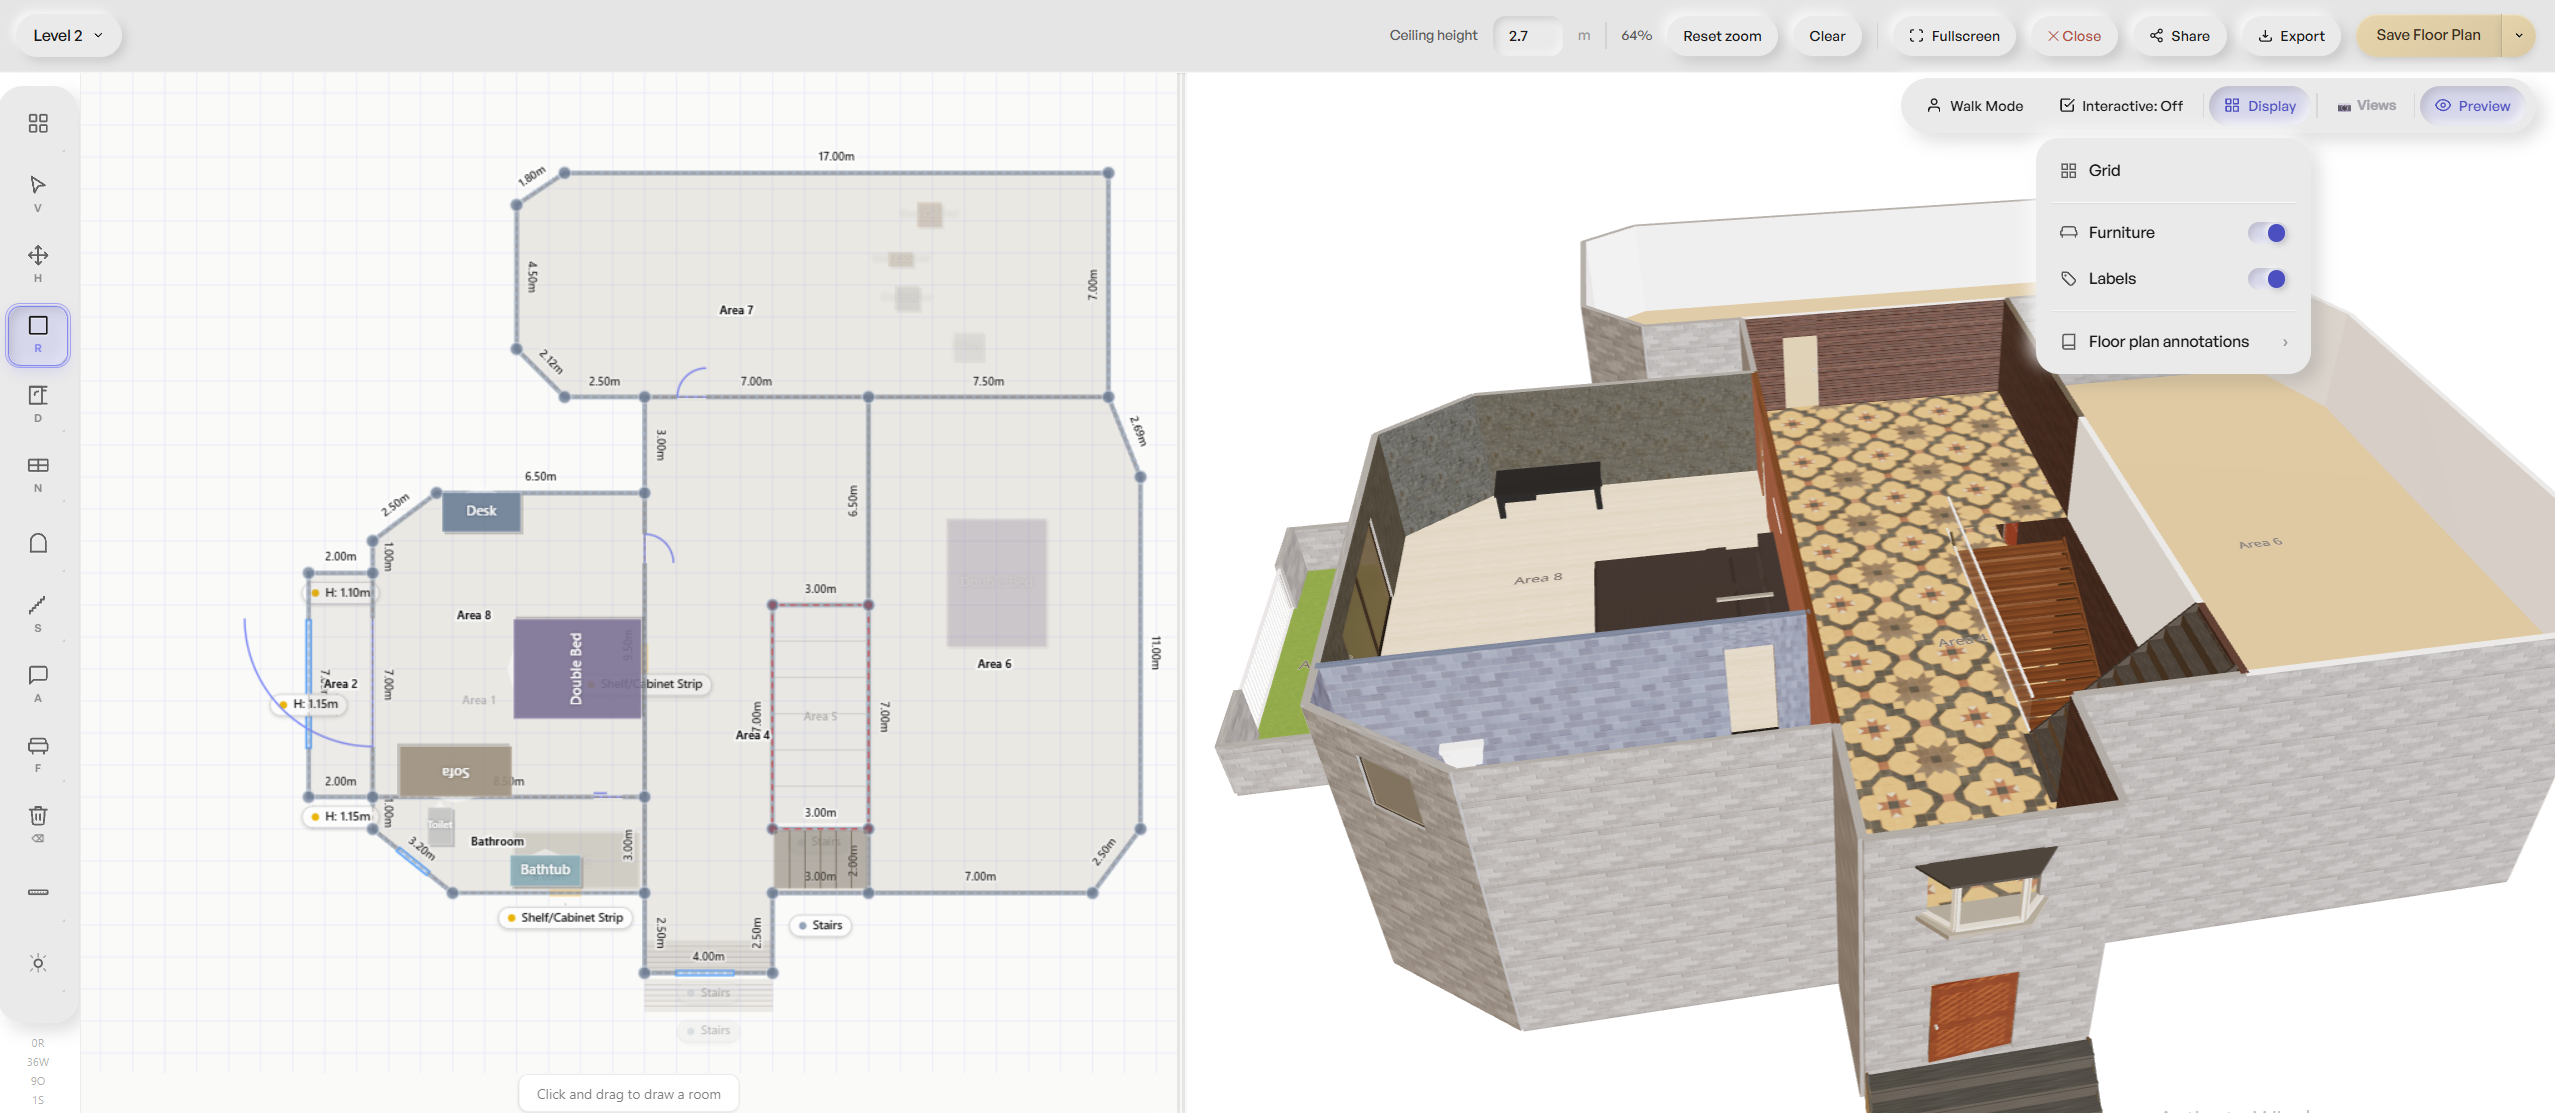Select the Double Bed in floor plan
This screenshot has width=2555, height=1113.
click(x=576, y=668)
